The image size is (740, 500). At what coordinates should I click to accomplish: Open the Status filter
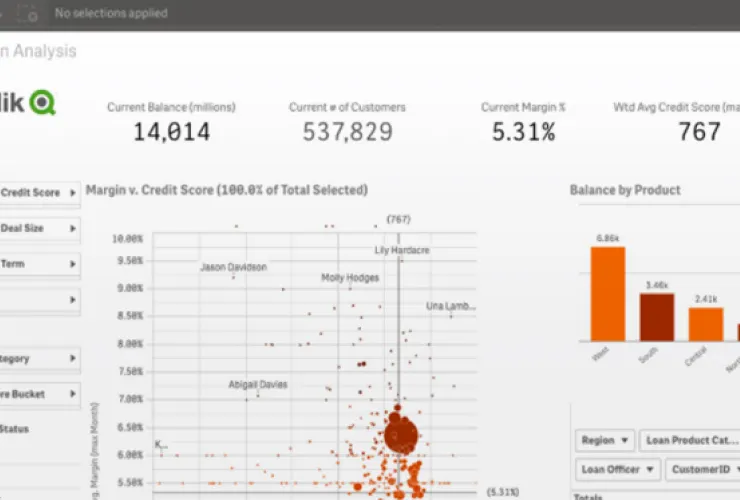[14, 429]
